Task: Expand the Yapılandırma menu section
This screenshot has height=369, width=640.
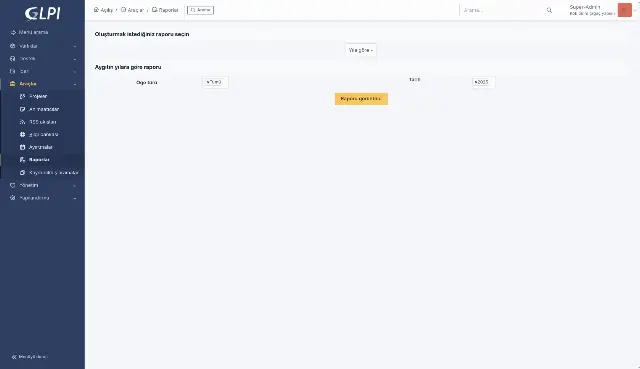Action: (42, 198)
